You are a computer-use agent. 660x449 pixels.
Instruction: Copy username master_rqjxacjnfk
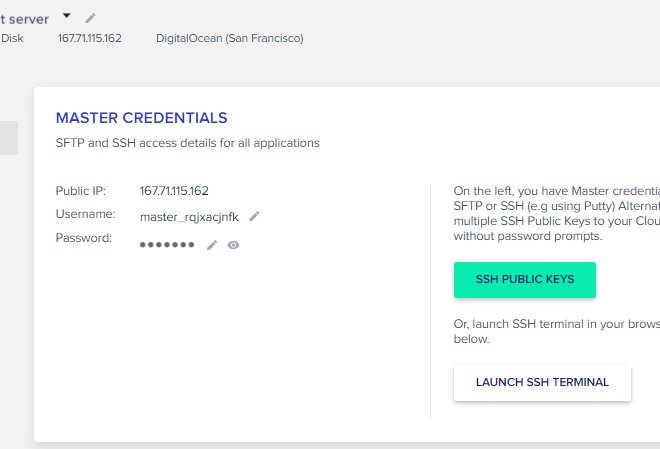coord(189,217)
